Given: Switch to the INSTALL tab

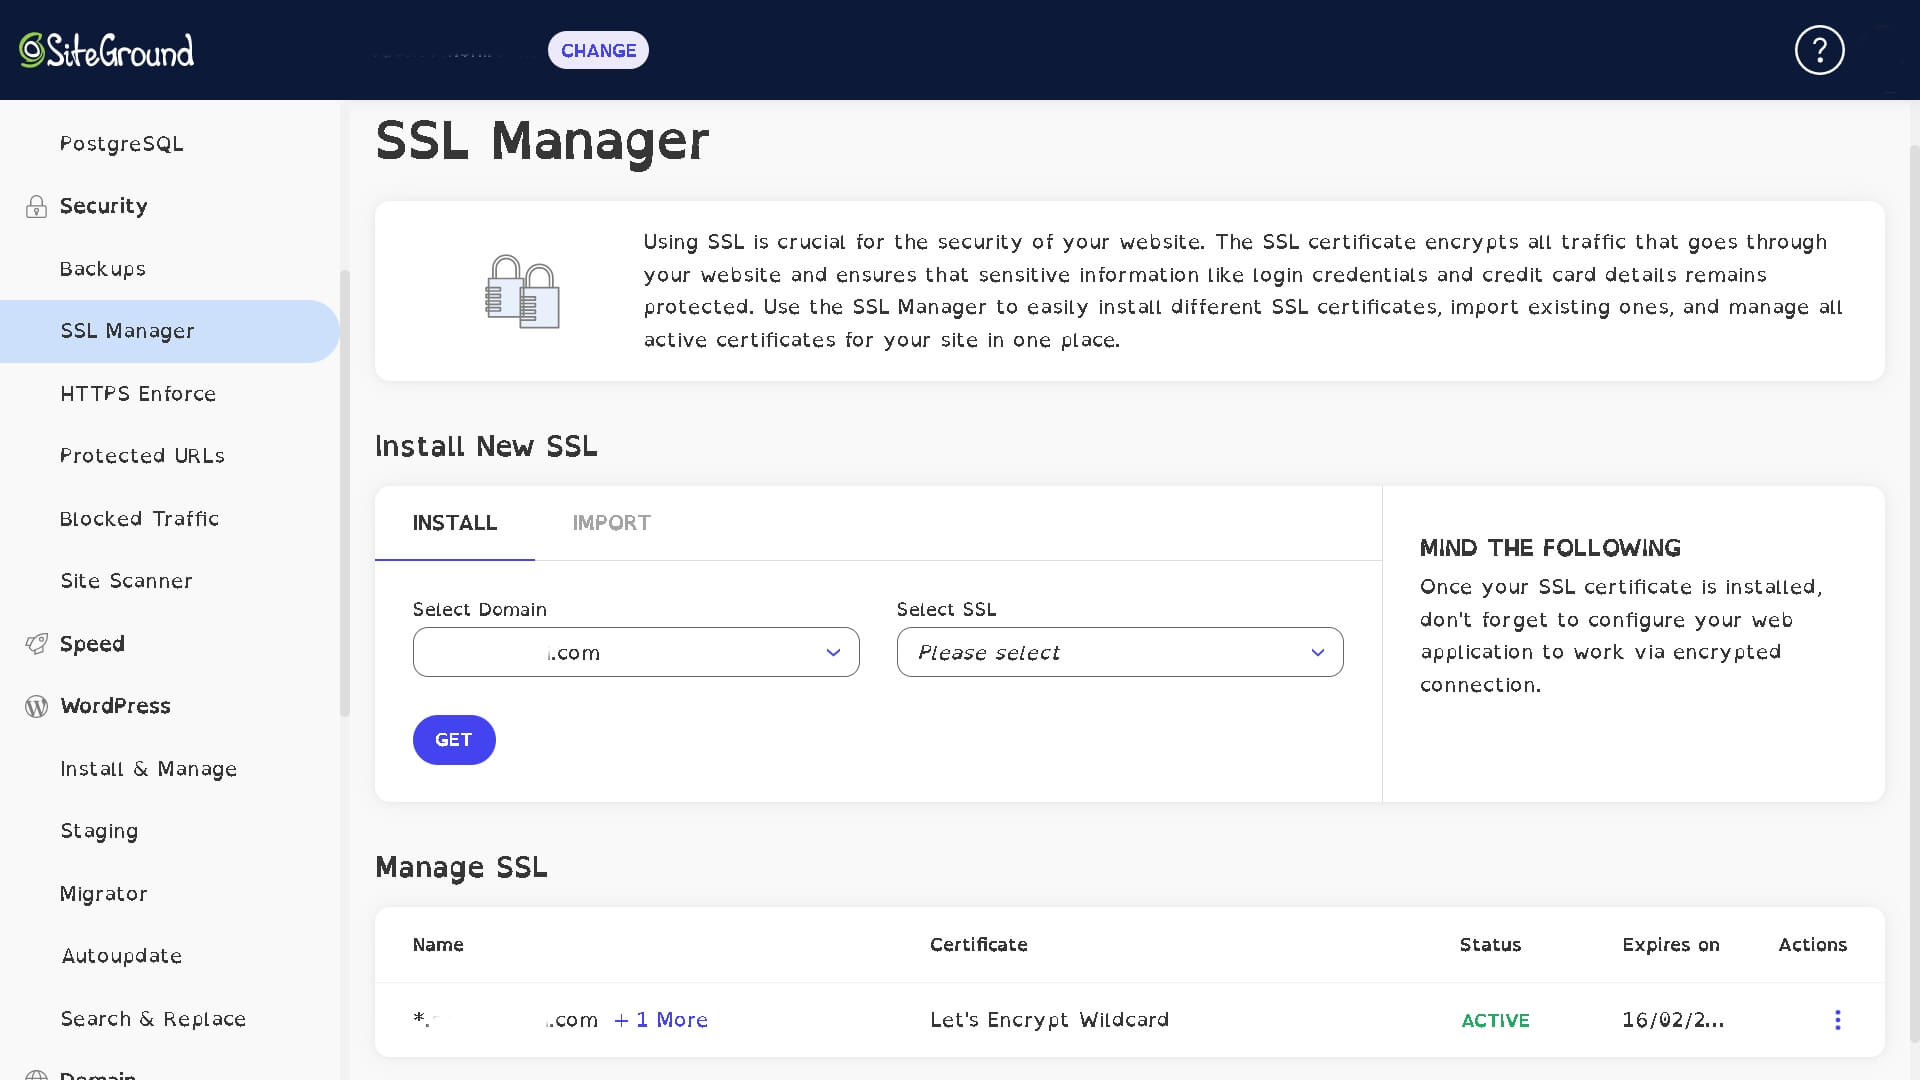Looking at the screenshot, I should click(x=455, y=523).
